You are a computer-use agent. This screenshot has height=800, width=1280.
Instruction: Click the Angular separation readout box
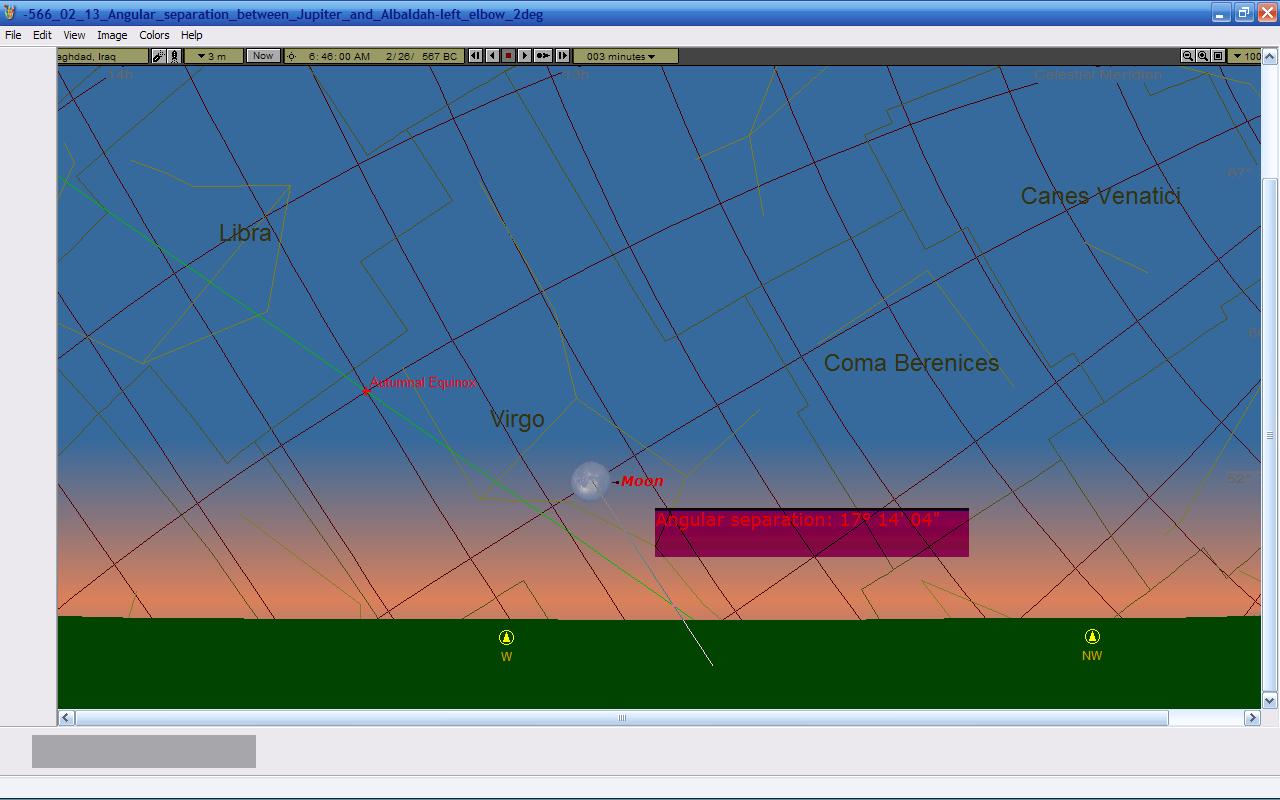click(812, 532)
